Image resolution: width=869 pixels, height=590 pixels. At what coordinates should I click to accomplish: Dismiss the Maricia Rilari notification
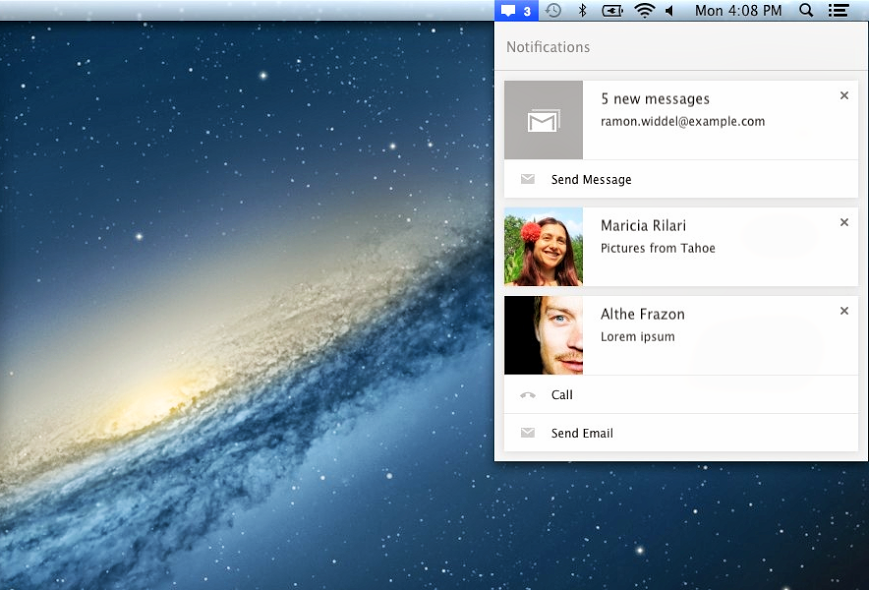click(x=844, y=222)
